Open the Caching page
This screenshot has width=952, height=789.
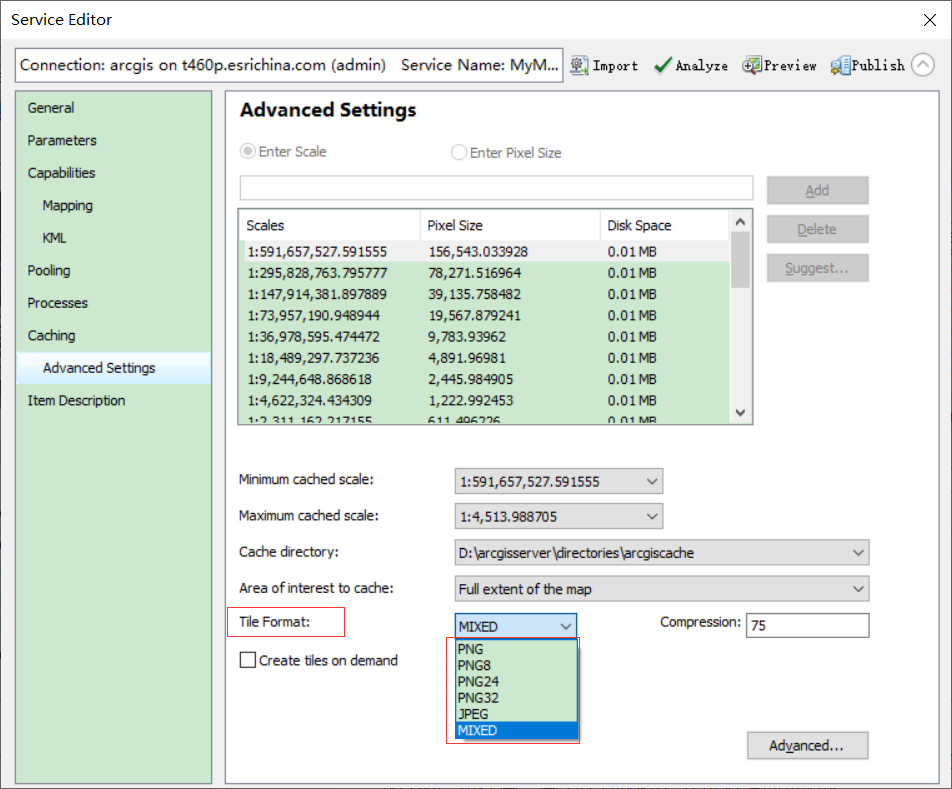pyautogui.click(x=52, y=336)
